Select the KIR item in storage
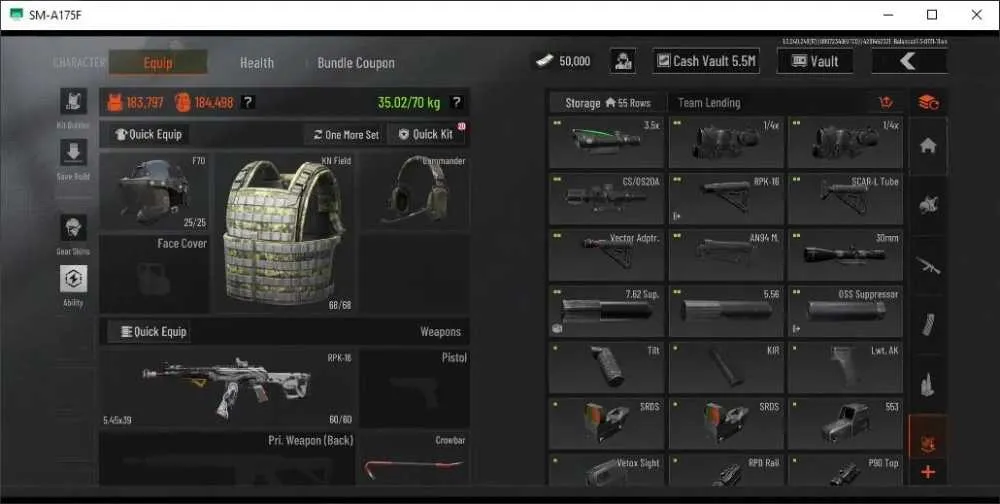This screenshot has height=504, width=1000. pyautogui.click(x=726, y=367)
